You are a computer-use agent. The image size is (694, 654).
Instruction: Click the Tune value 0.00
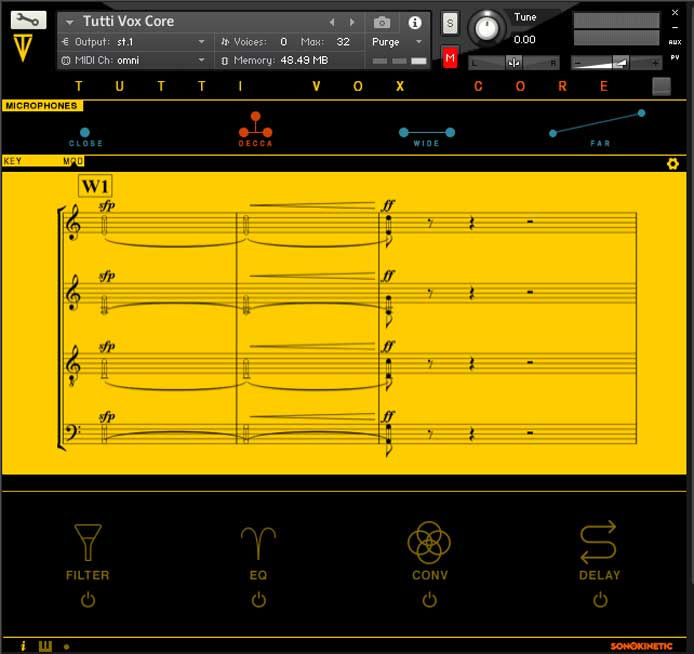[x=524, y=40]
